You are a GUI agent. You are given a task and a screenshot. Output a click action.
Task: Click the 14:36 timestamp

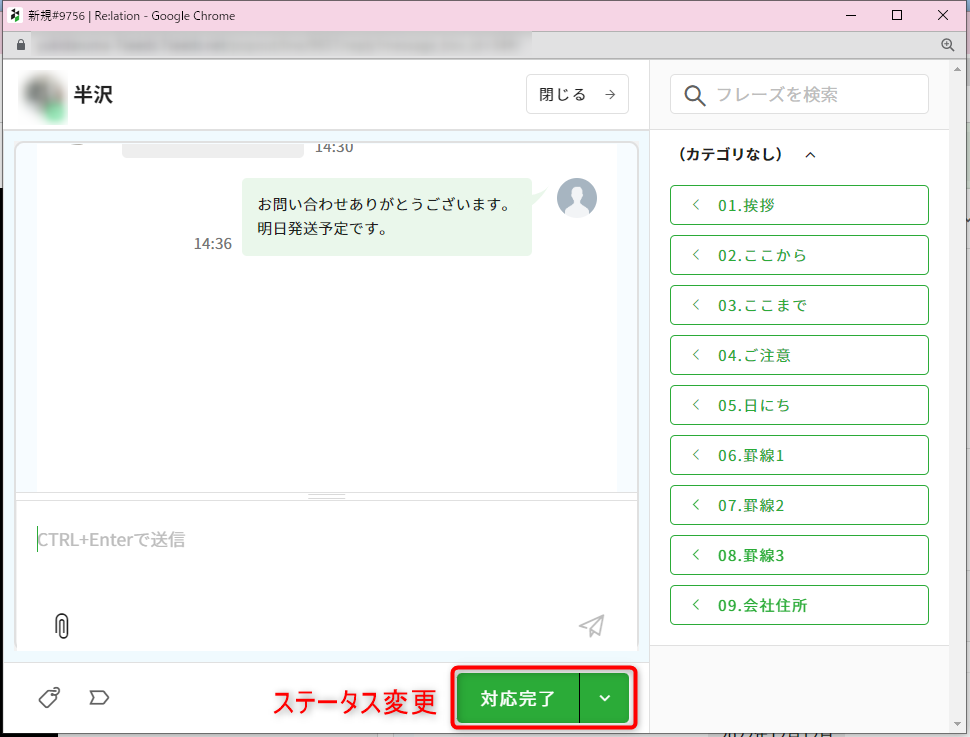[x=212, y=244]
